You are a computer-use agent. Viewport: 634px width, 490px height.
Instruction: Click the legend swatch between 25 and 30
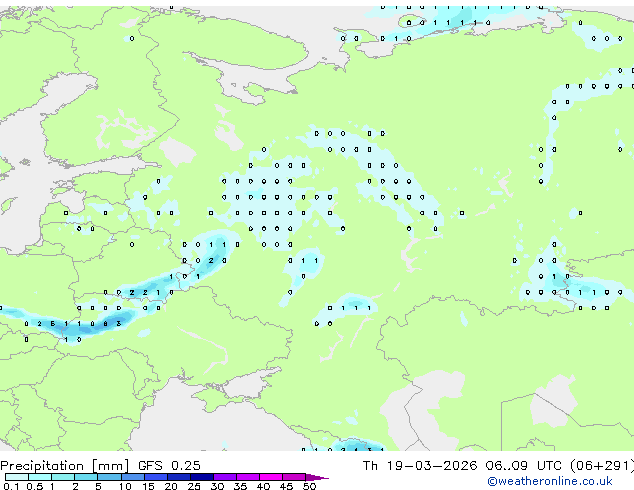(x=202, y=477)
